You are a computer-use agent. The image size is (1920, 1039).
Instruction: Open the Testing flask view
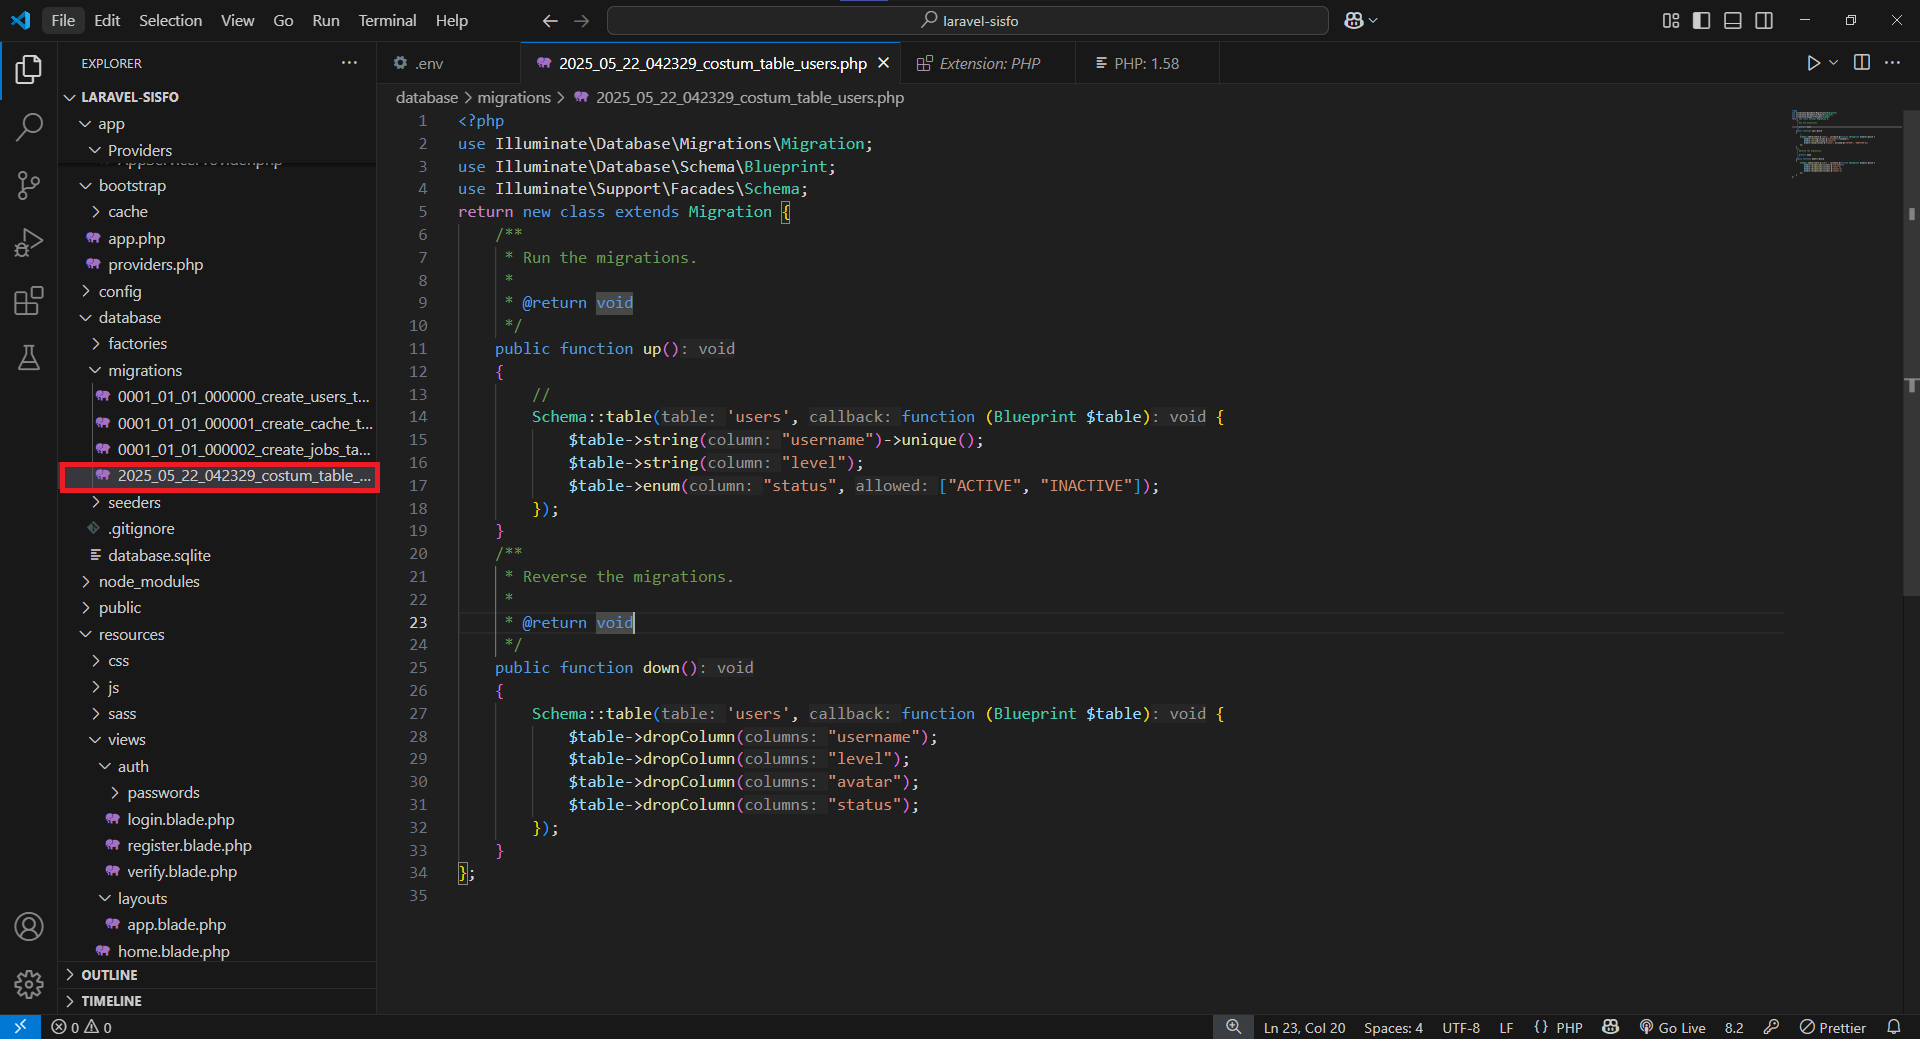point(29,358)
